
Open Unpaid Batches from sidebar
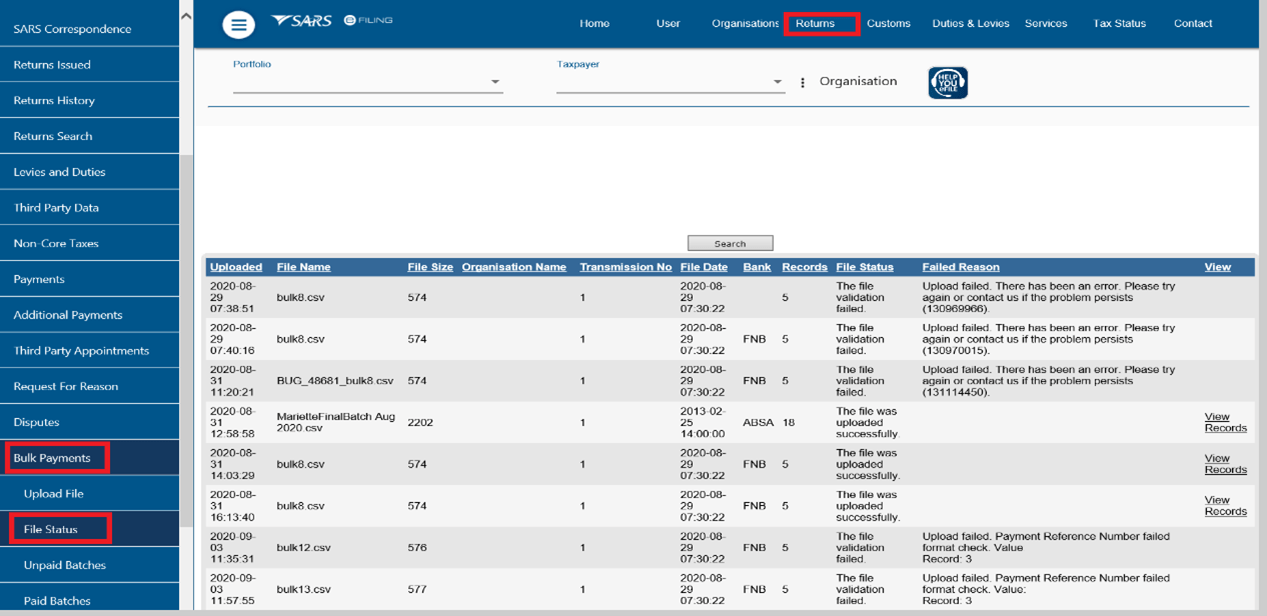click(x=65, y=565)
